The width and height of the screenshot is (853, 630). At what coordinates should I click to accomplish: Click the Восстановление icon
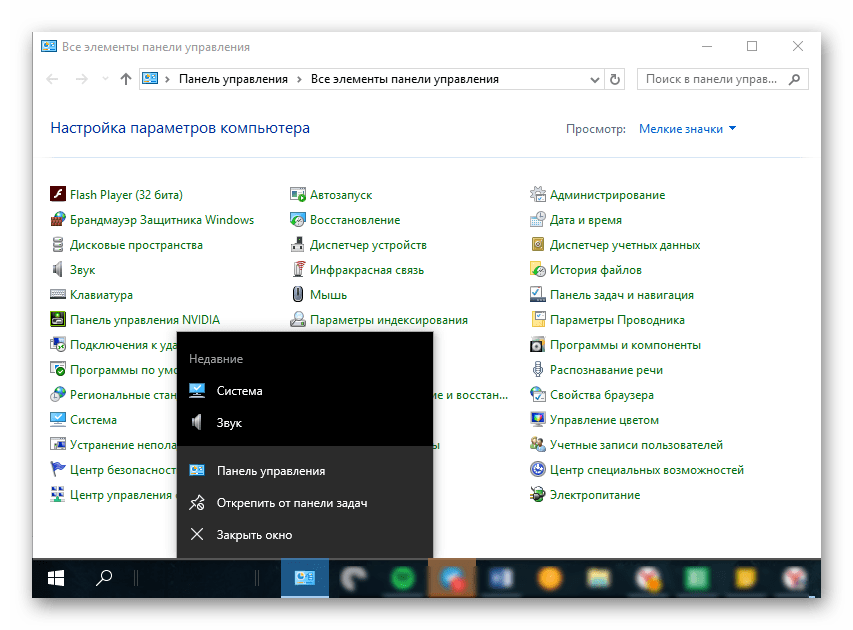coord(298,219)
